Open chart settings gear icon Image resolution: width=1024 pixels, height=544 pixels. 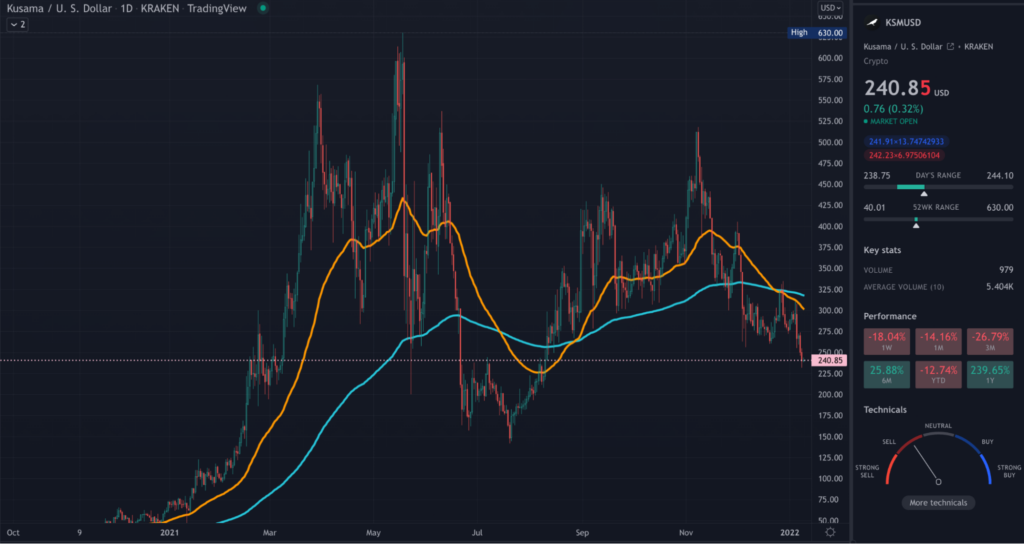point(830,532)
